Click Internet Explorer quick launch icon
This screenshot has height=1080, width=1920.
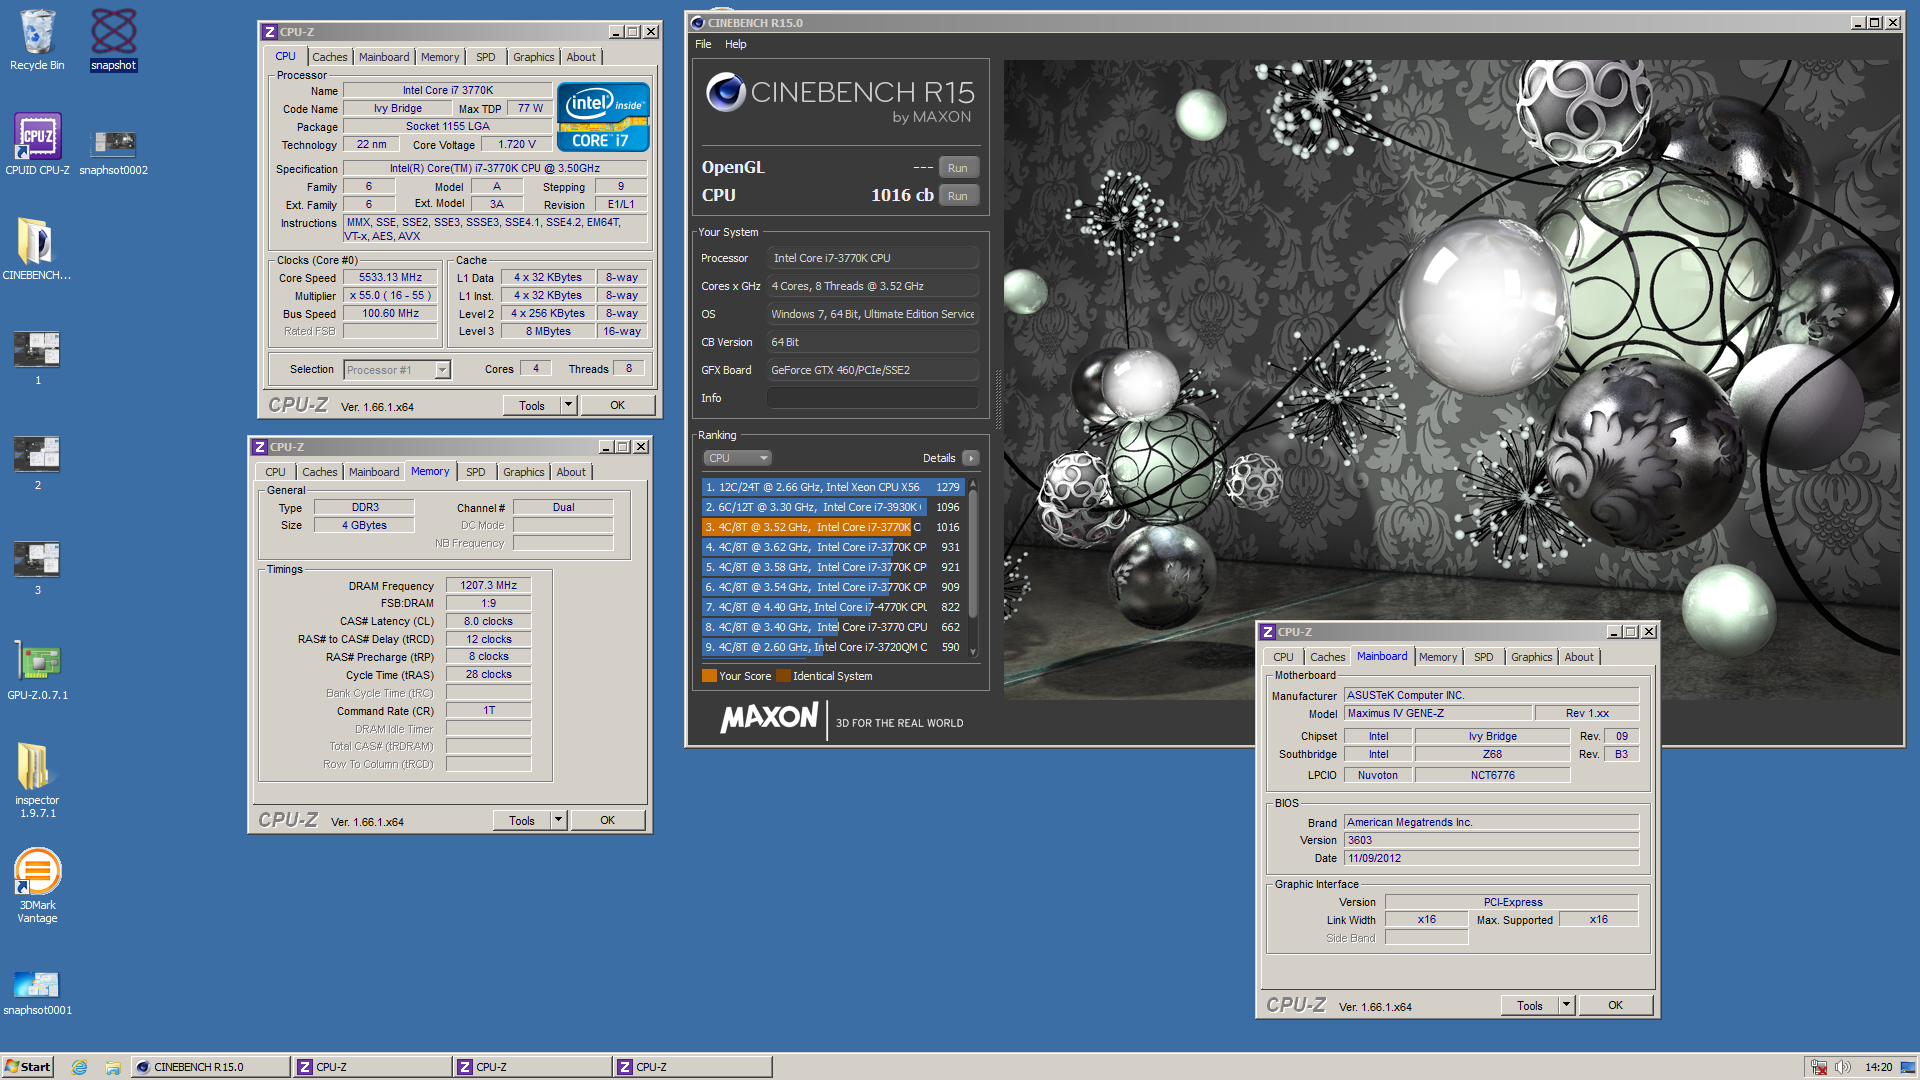(x=79, y=1067)
